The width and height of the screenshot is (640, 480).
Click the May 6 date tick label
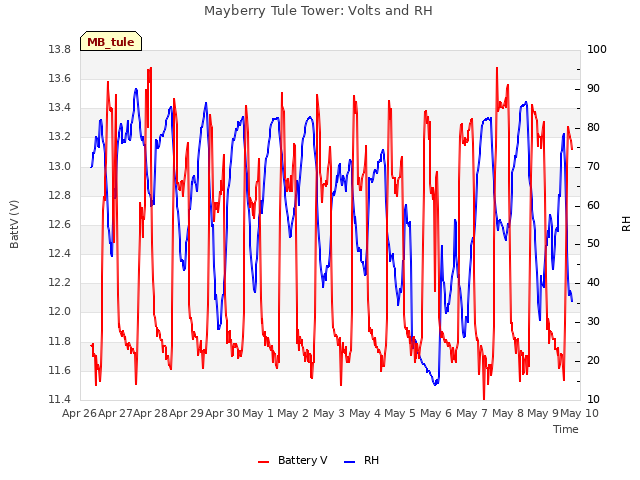coord(436,413)
